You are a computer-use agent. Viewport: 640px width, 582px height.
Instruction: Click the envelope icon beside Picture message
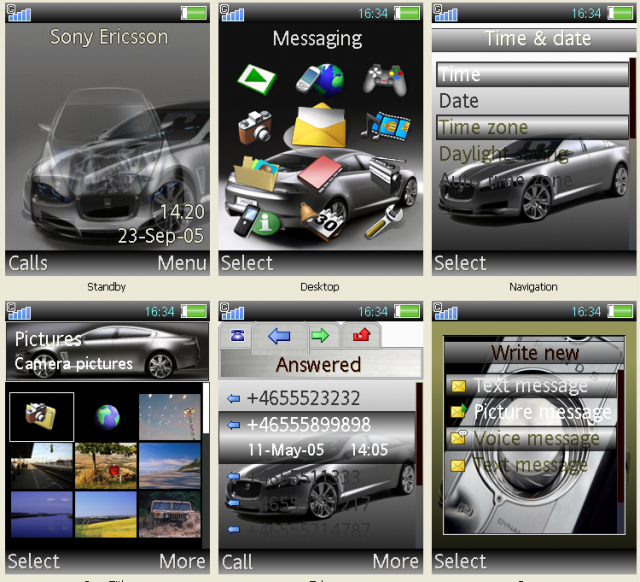coord(458,411)
